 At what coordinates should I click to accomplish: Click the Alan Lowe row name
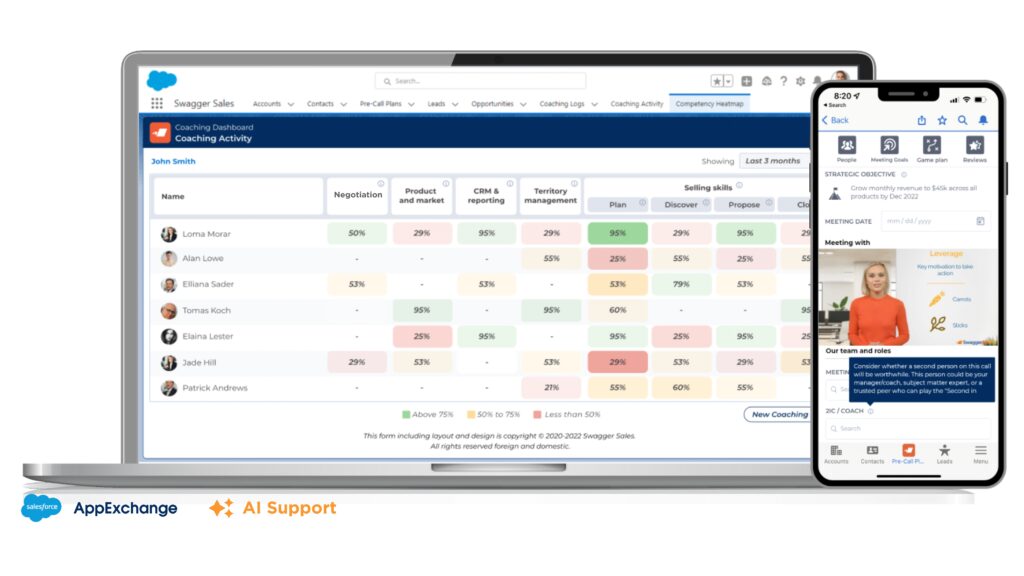pos(202,259)
